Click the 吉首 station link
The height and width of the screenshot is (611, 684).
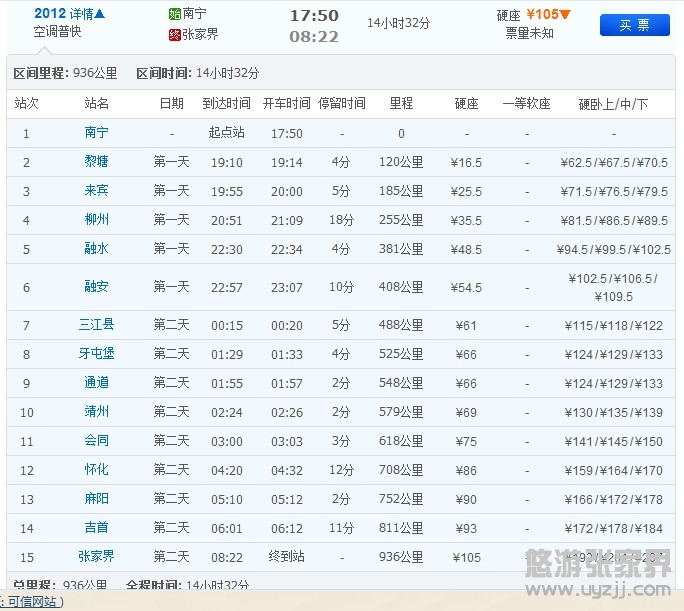tap(97, 528)
